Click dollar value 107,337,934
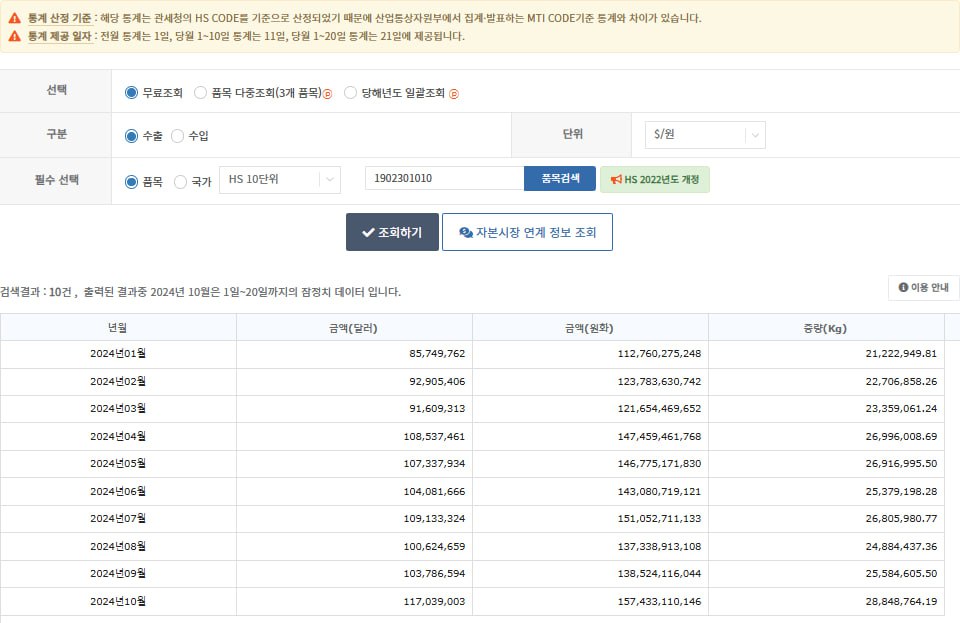This screenshot has height=623, width=960. pyautogui.click(x=434, y=463)
